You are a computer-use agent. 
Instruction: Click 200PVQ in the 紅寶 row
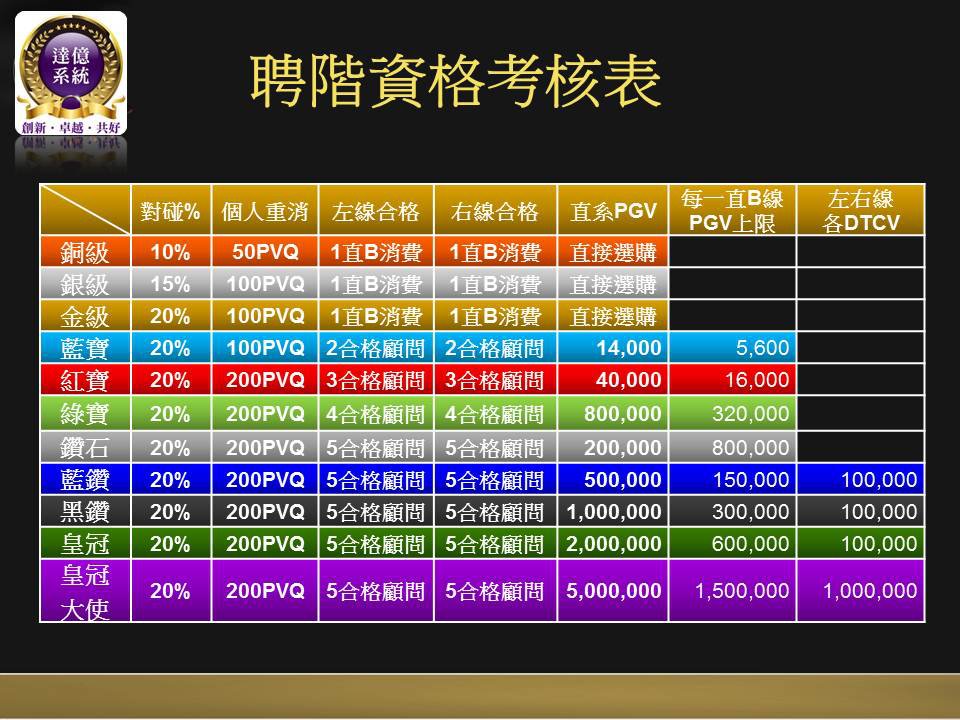(265, 380)
